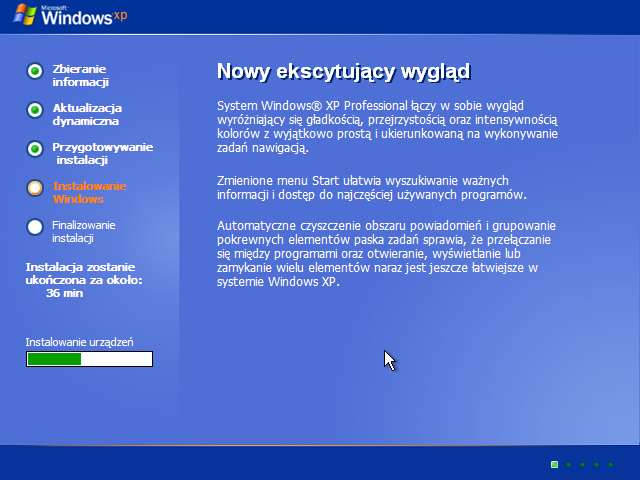Viewport: 640px width, 480px height.
Task: Click paragraph starting Zmienione menu Start
Action: pos(372,187)
